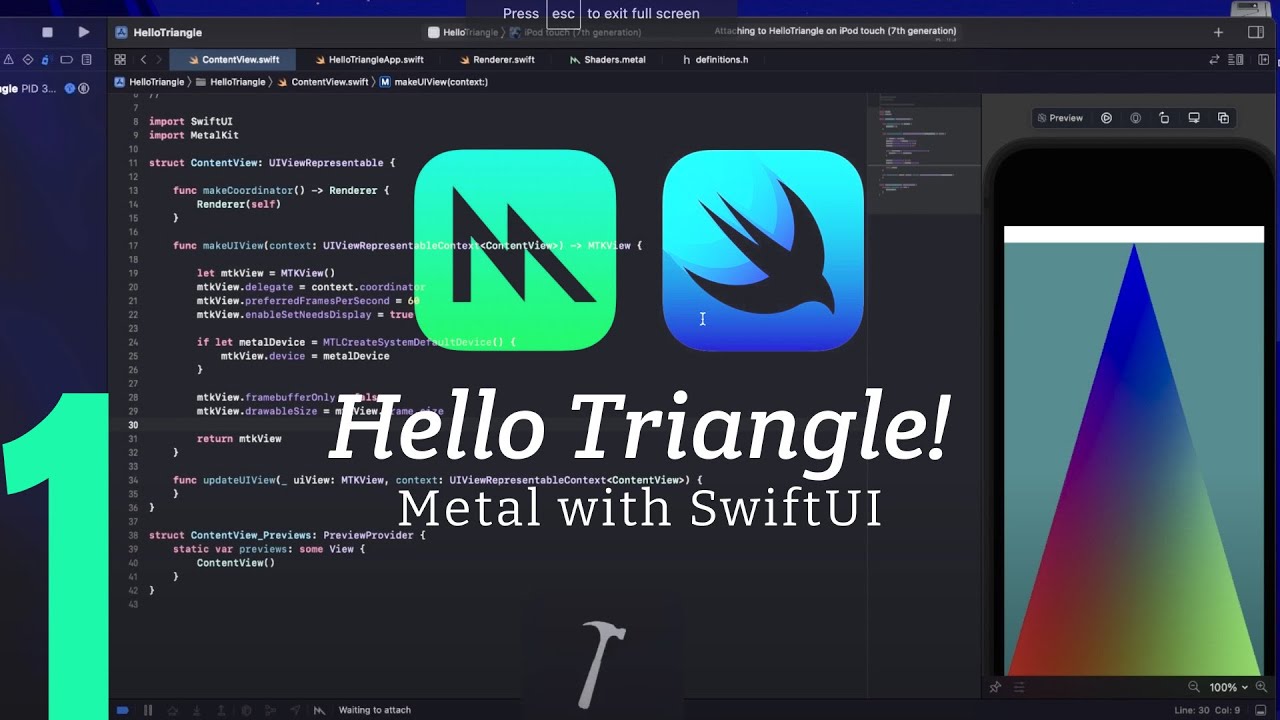Choose iPod touch (7th generation) run destination
This screenshot has width=1280, height=720.
(x=576, y=32)
